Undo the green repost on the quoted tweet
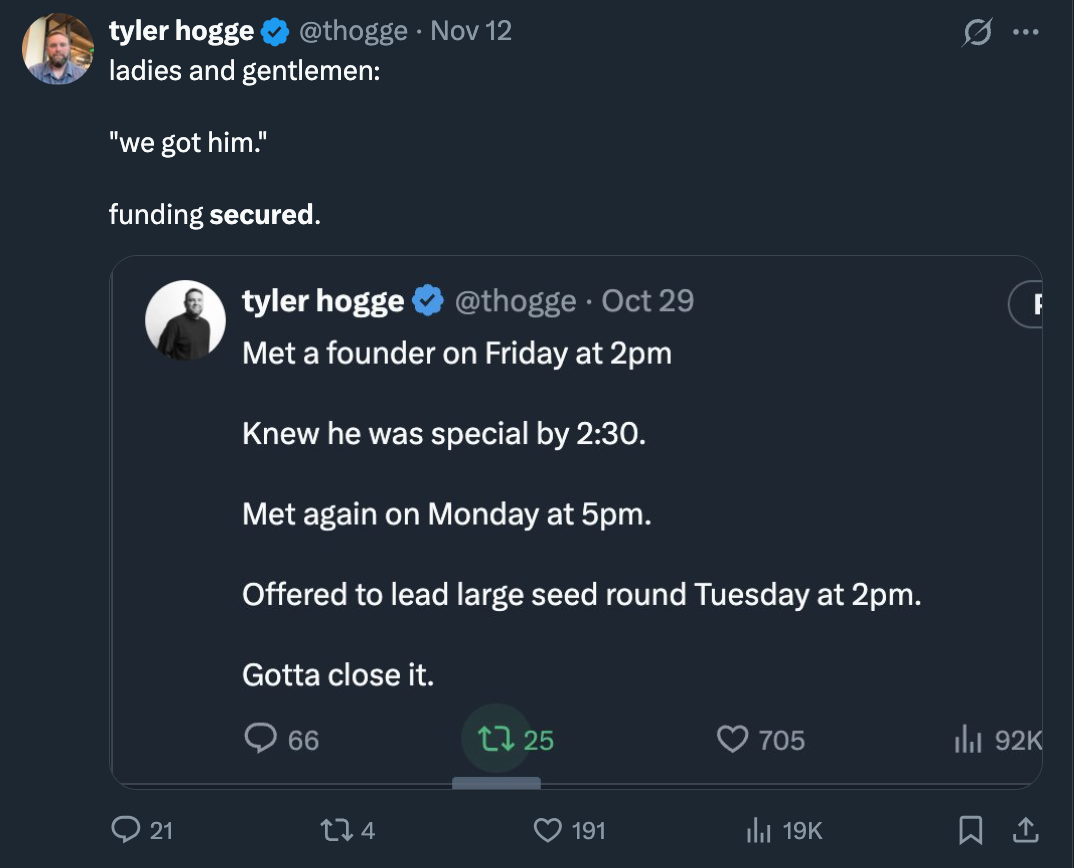This screenshot has width=1074, height=868. pyautogui.click(x=497, y=739)
